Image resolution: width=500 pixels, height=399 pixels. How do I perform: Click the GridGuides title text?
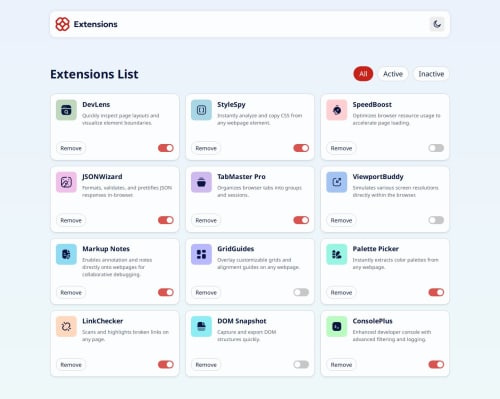(x=236, y=249)
